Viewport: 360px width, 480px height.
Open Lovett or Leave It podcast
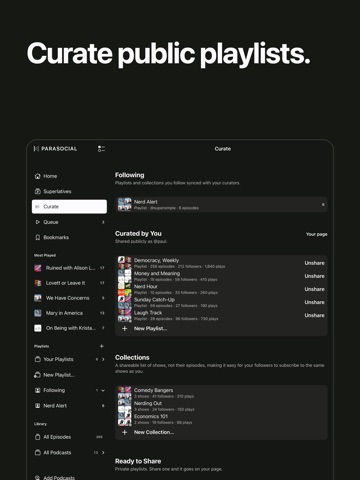69,283
